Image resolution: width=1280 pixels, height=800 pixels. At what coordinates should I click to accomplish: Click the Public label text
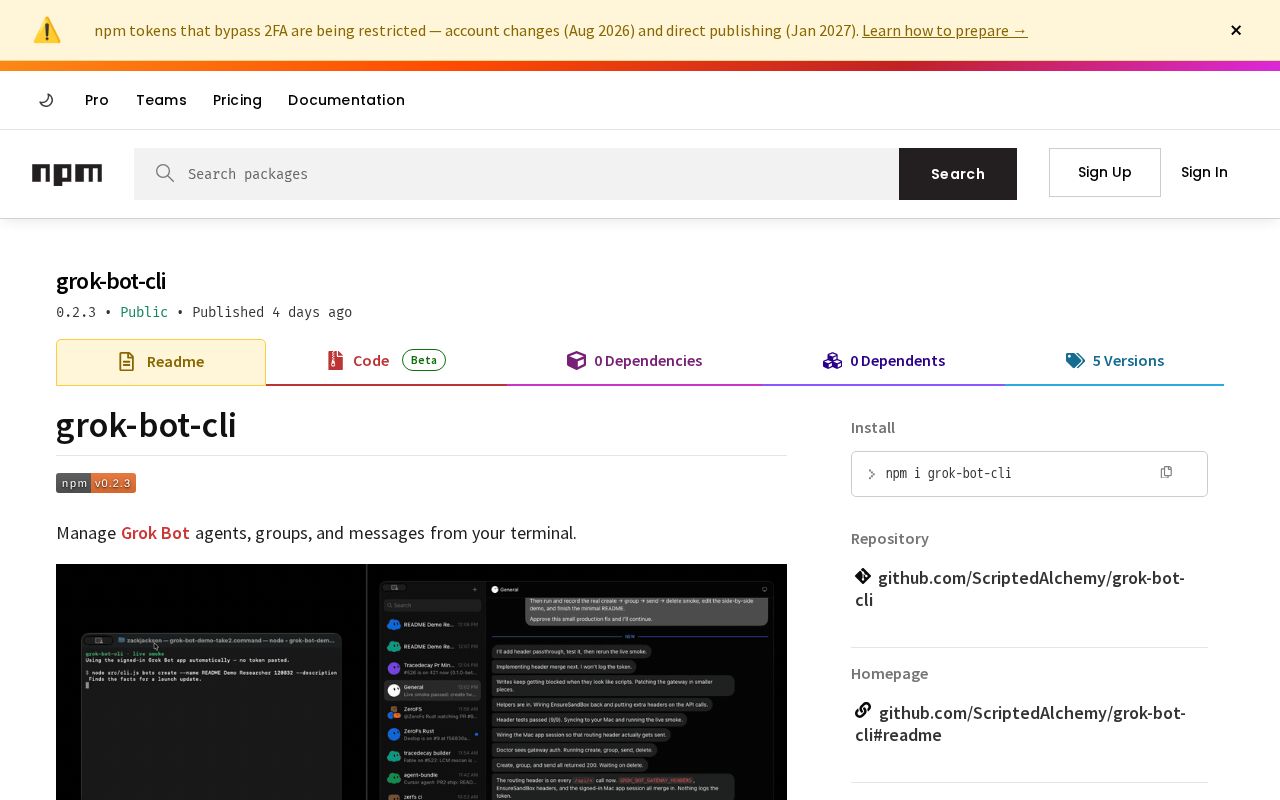(x=144, y=312)
